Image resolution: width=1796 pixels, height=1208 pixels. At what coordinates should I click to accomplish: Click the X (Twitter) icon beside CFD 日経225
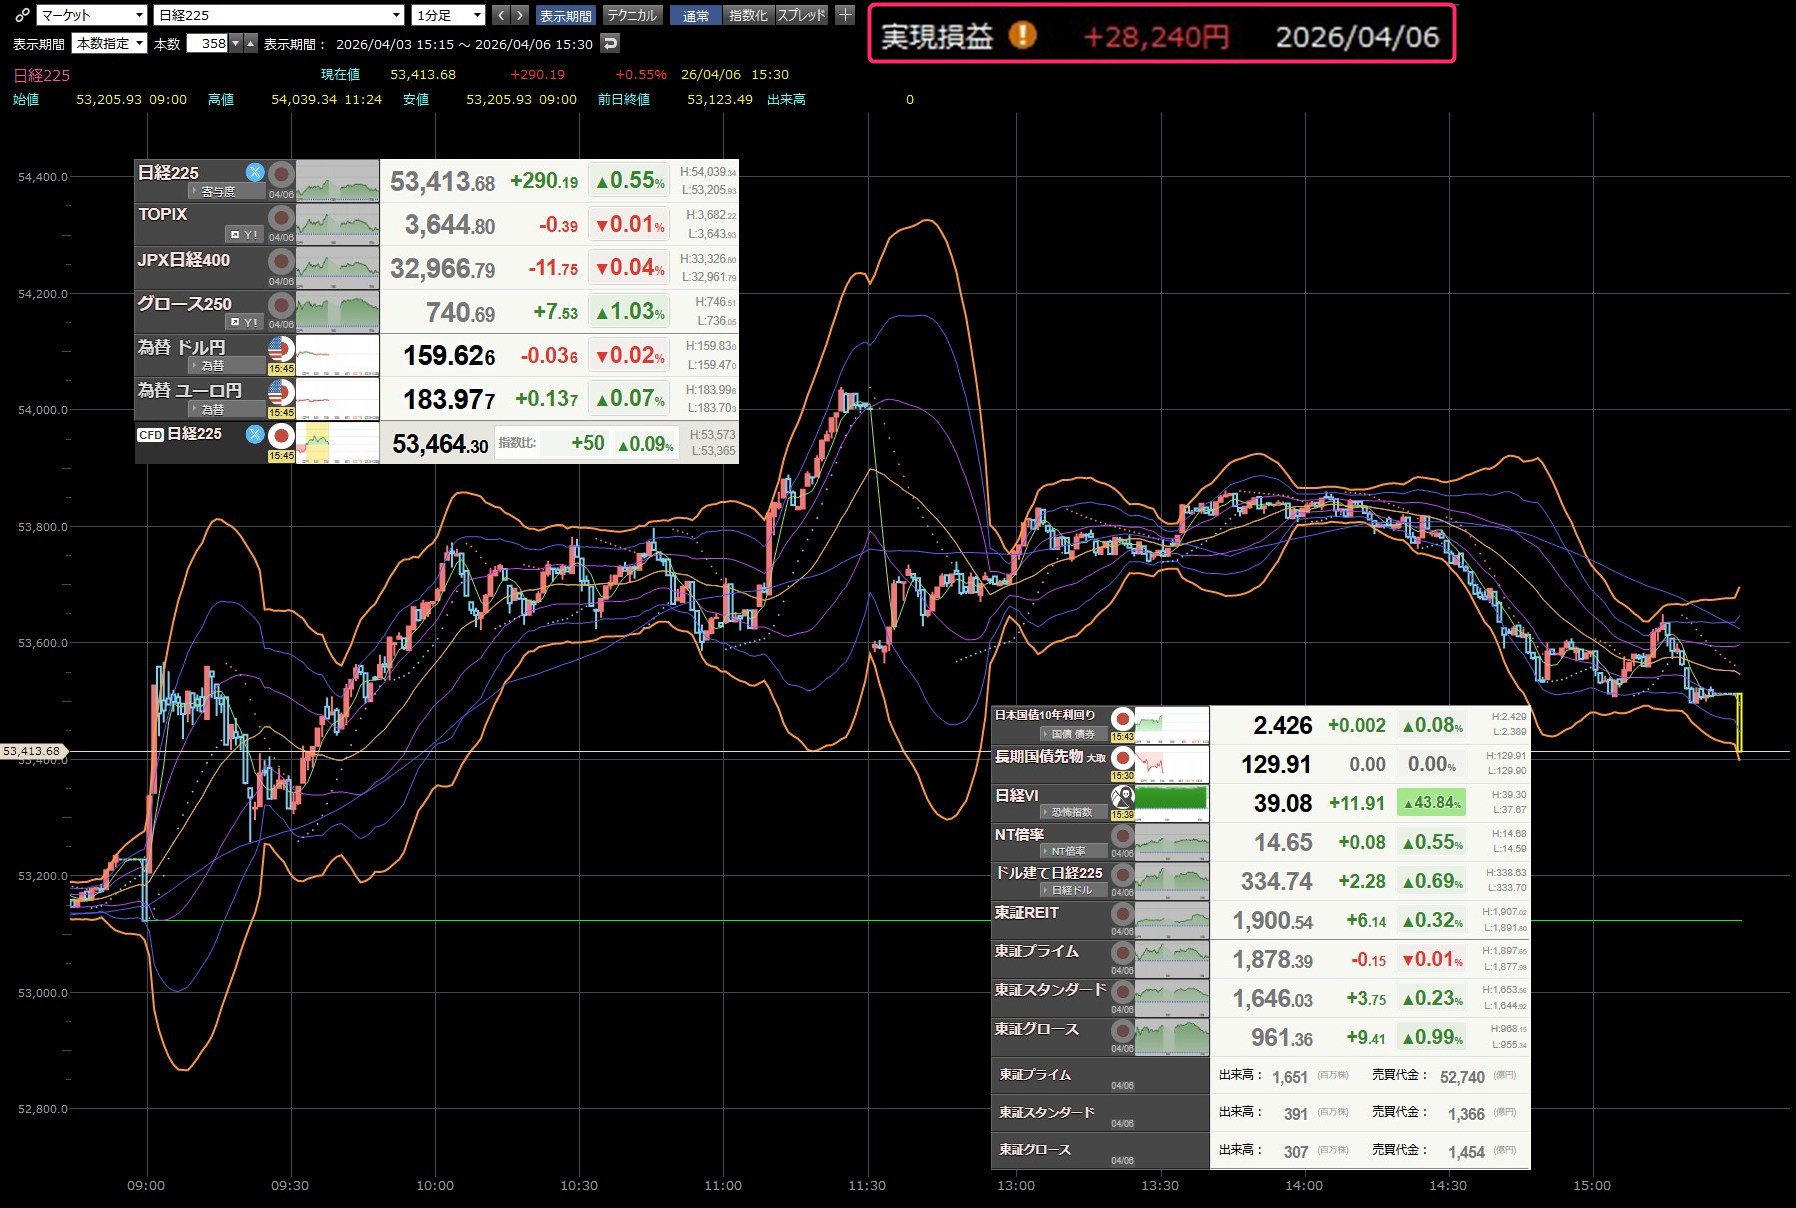pyautogui.click(x=255, y=434)
